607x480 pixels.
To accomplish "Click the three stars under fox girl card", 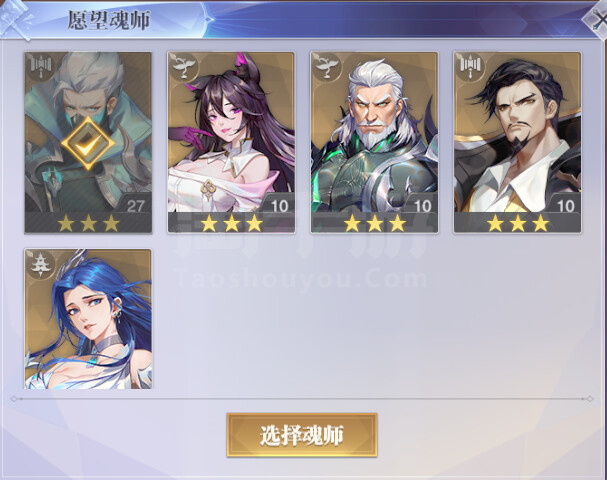I will pyautogui.click(x=231, y=223).
